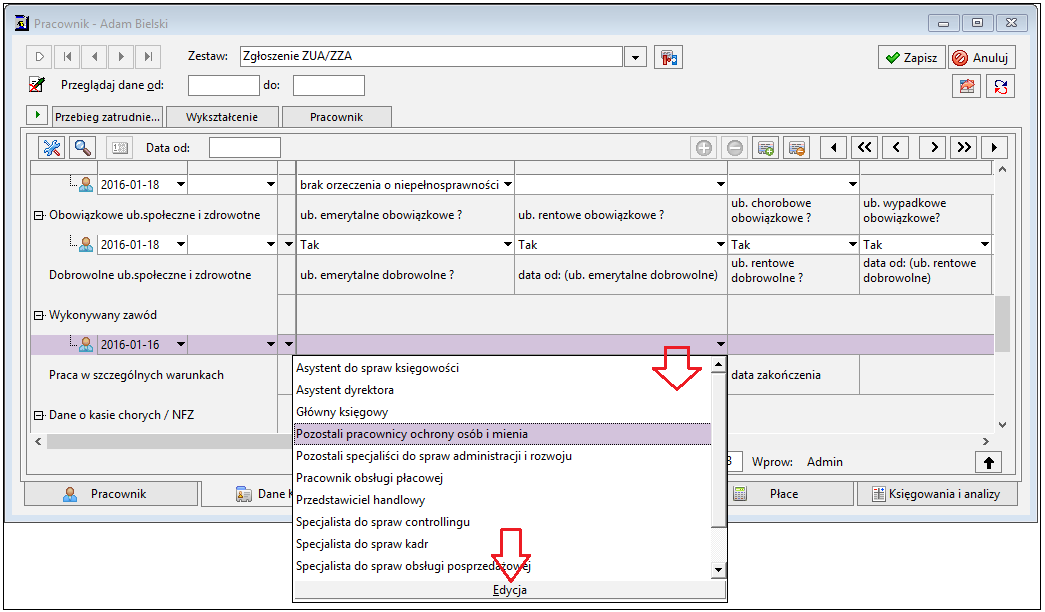
Task: Select Specjalista do spraw kadr
Action: tap(503, 544)
